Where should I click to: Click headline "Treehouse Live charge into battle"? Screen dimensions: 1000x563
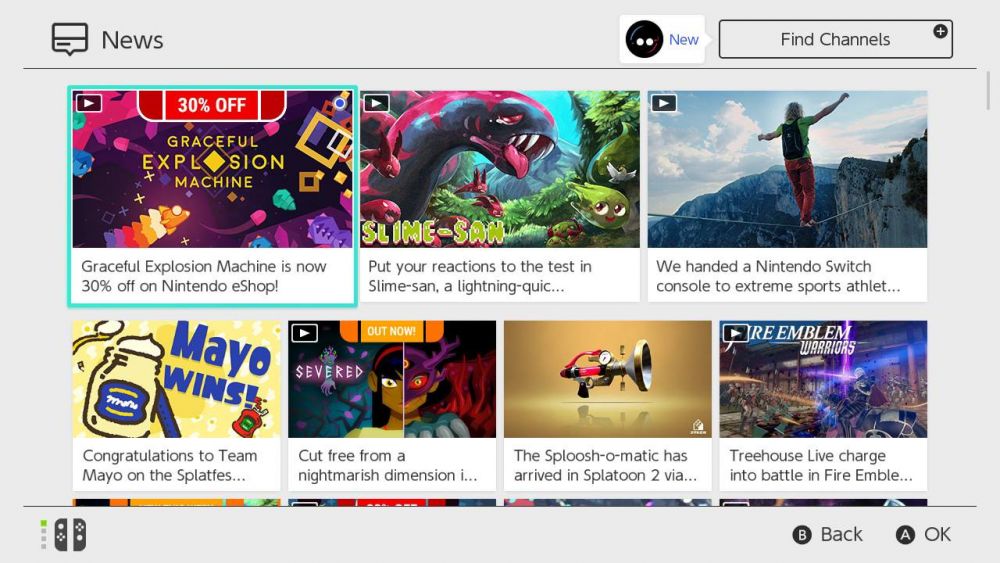[x=821, y=465]
